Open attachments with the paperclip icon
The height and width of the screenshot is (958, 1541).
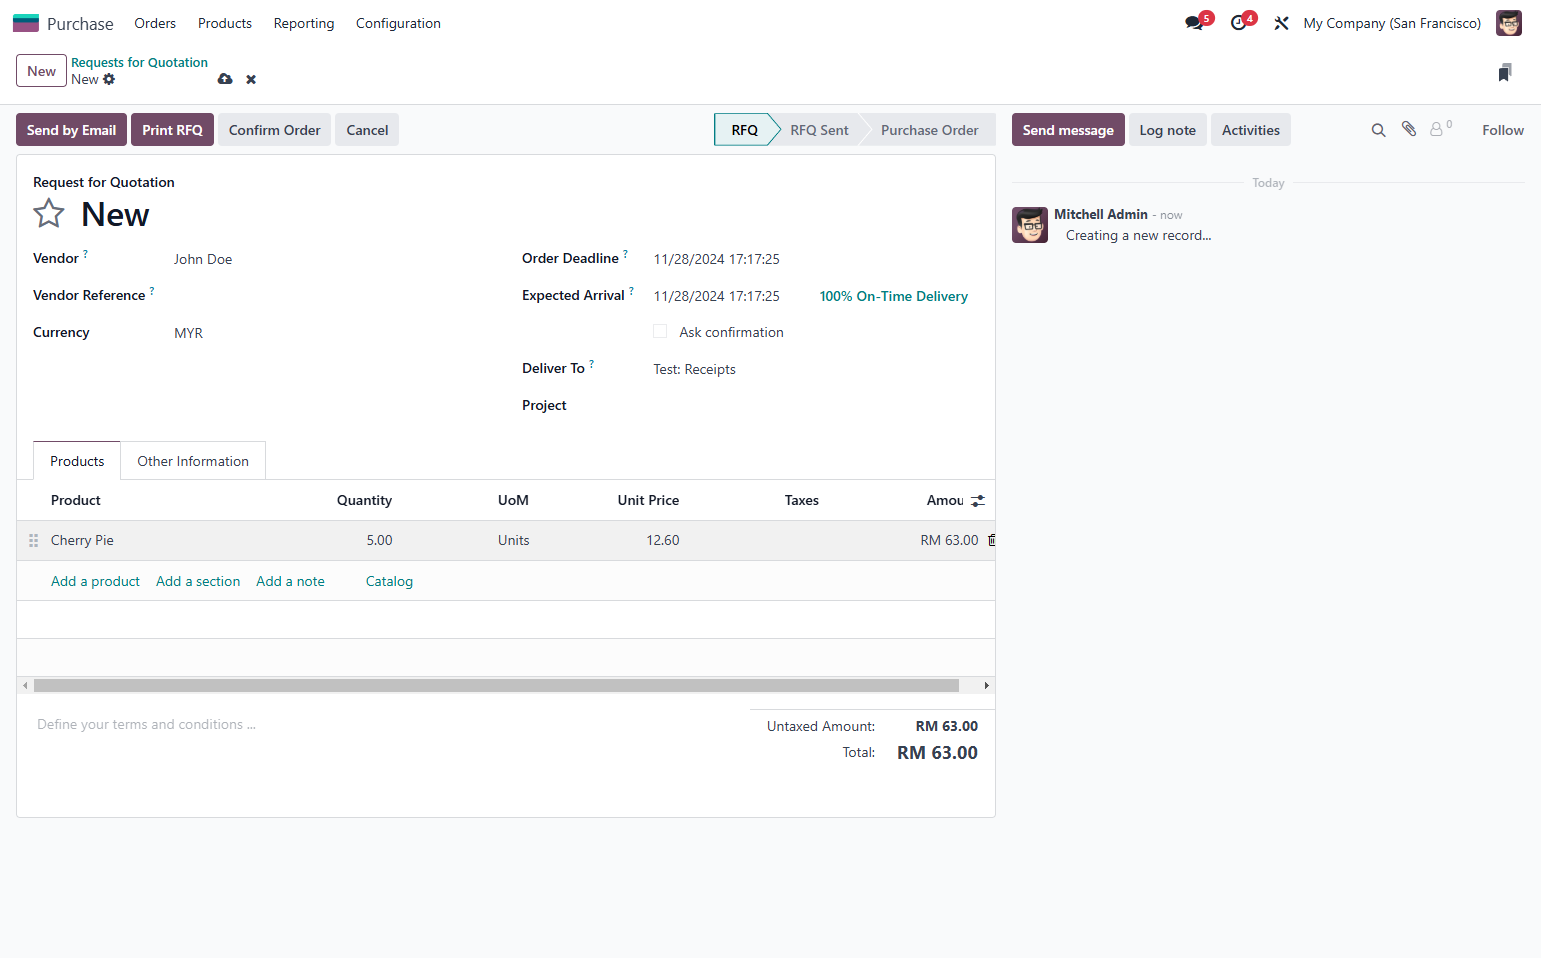[1409, 129]
